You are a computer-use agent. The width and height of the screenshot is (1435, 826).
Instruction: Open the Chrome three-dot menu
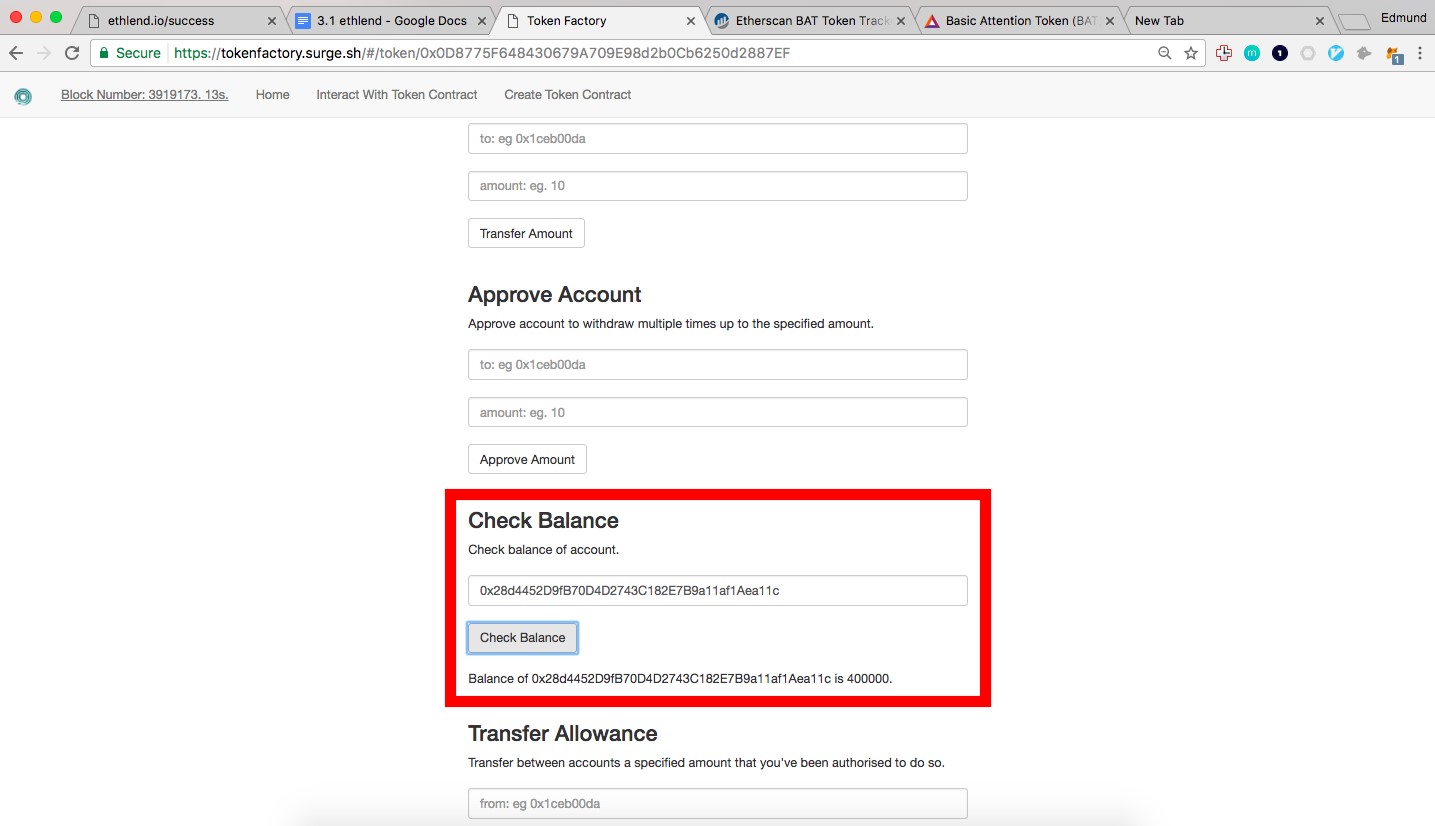[1421, 53]
